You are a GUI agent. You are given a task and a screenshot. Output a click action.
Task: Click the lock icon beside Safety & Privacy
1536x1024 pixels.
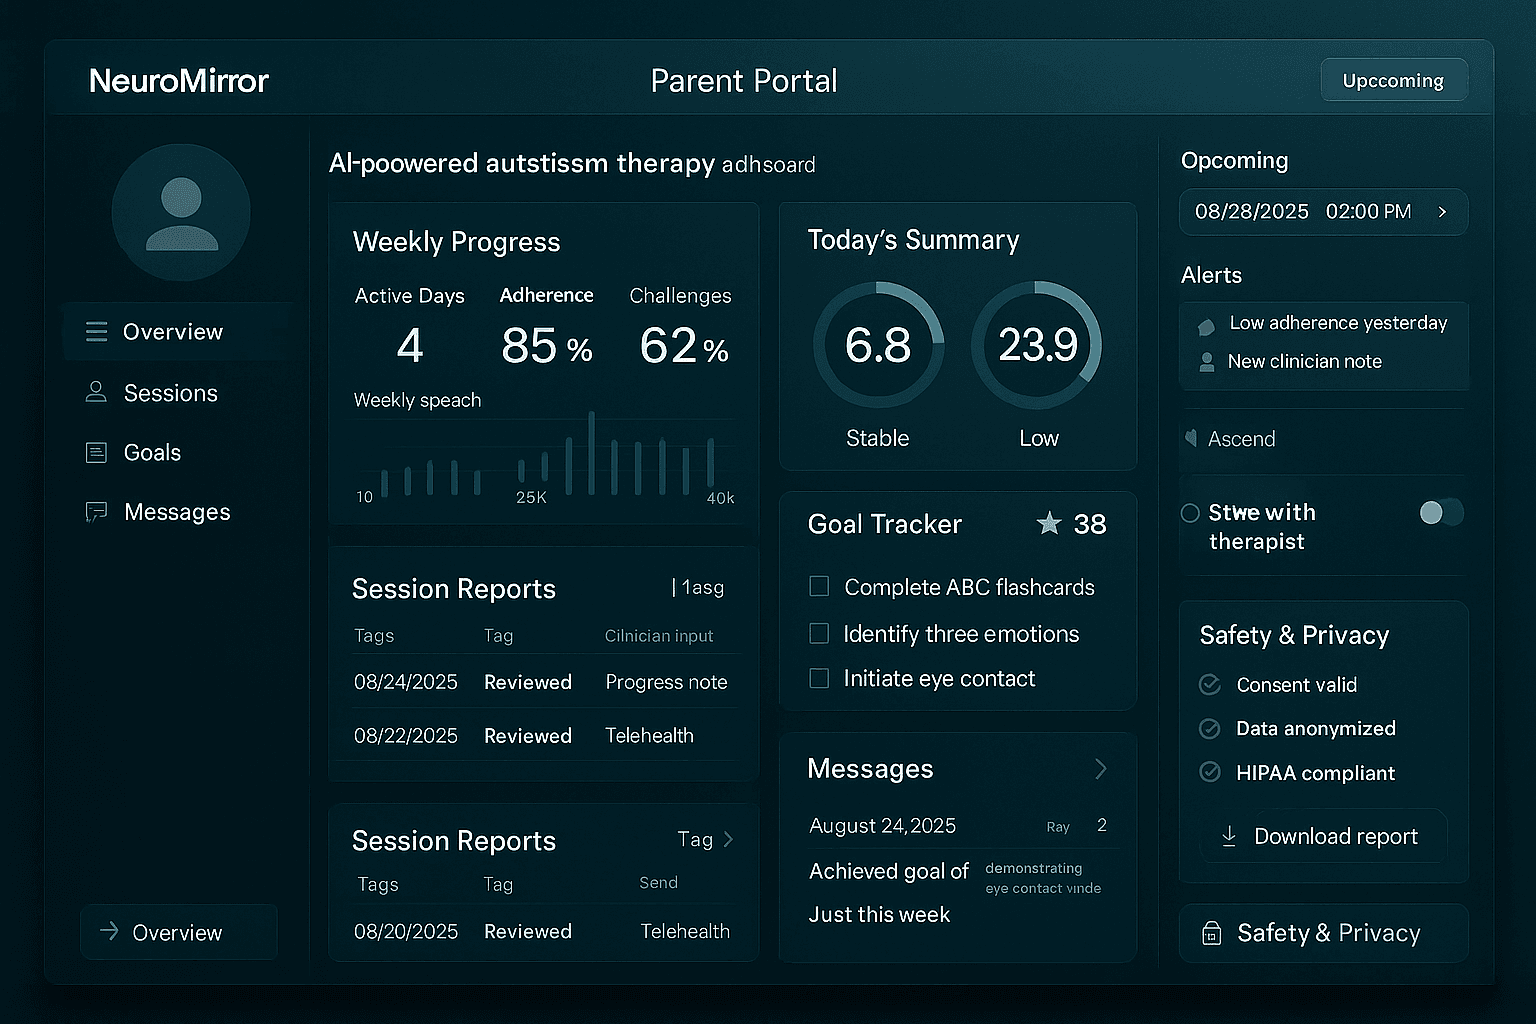pos(1211,933)
